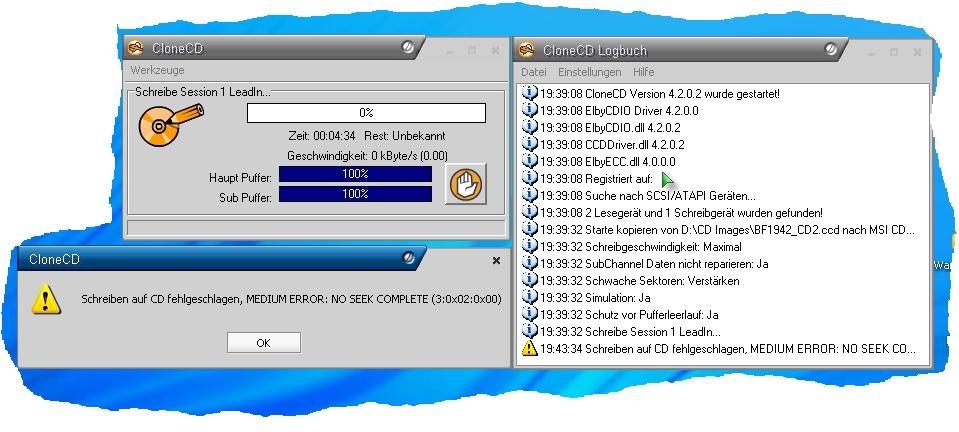Image resolution: width=959 pixels, height=432 pixels.
Task: Open the Werkzeuge menu
Action: (157, 70)
